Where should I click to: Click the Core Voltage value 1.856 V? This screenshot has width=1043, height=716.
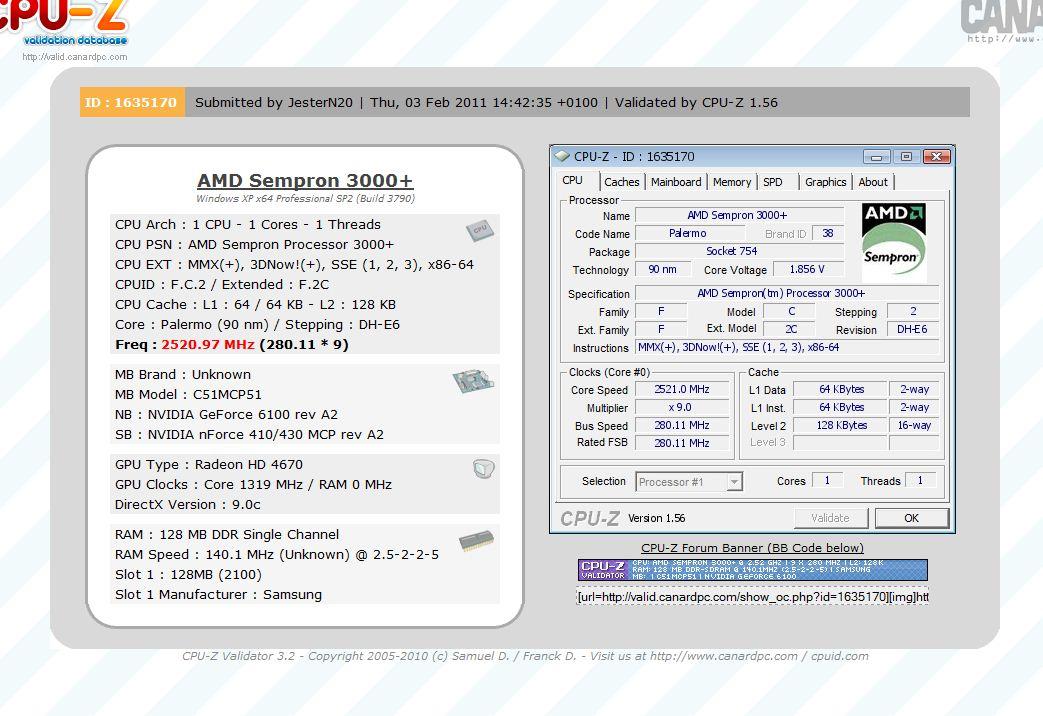pos(807,269)
